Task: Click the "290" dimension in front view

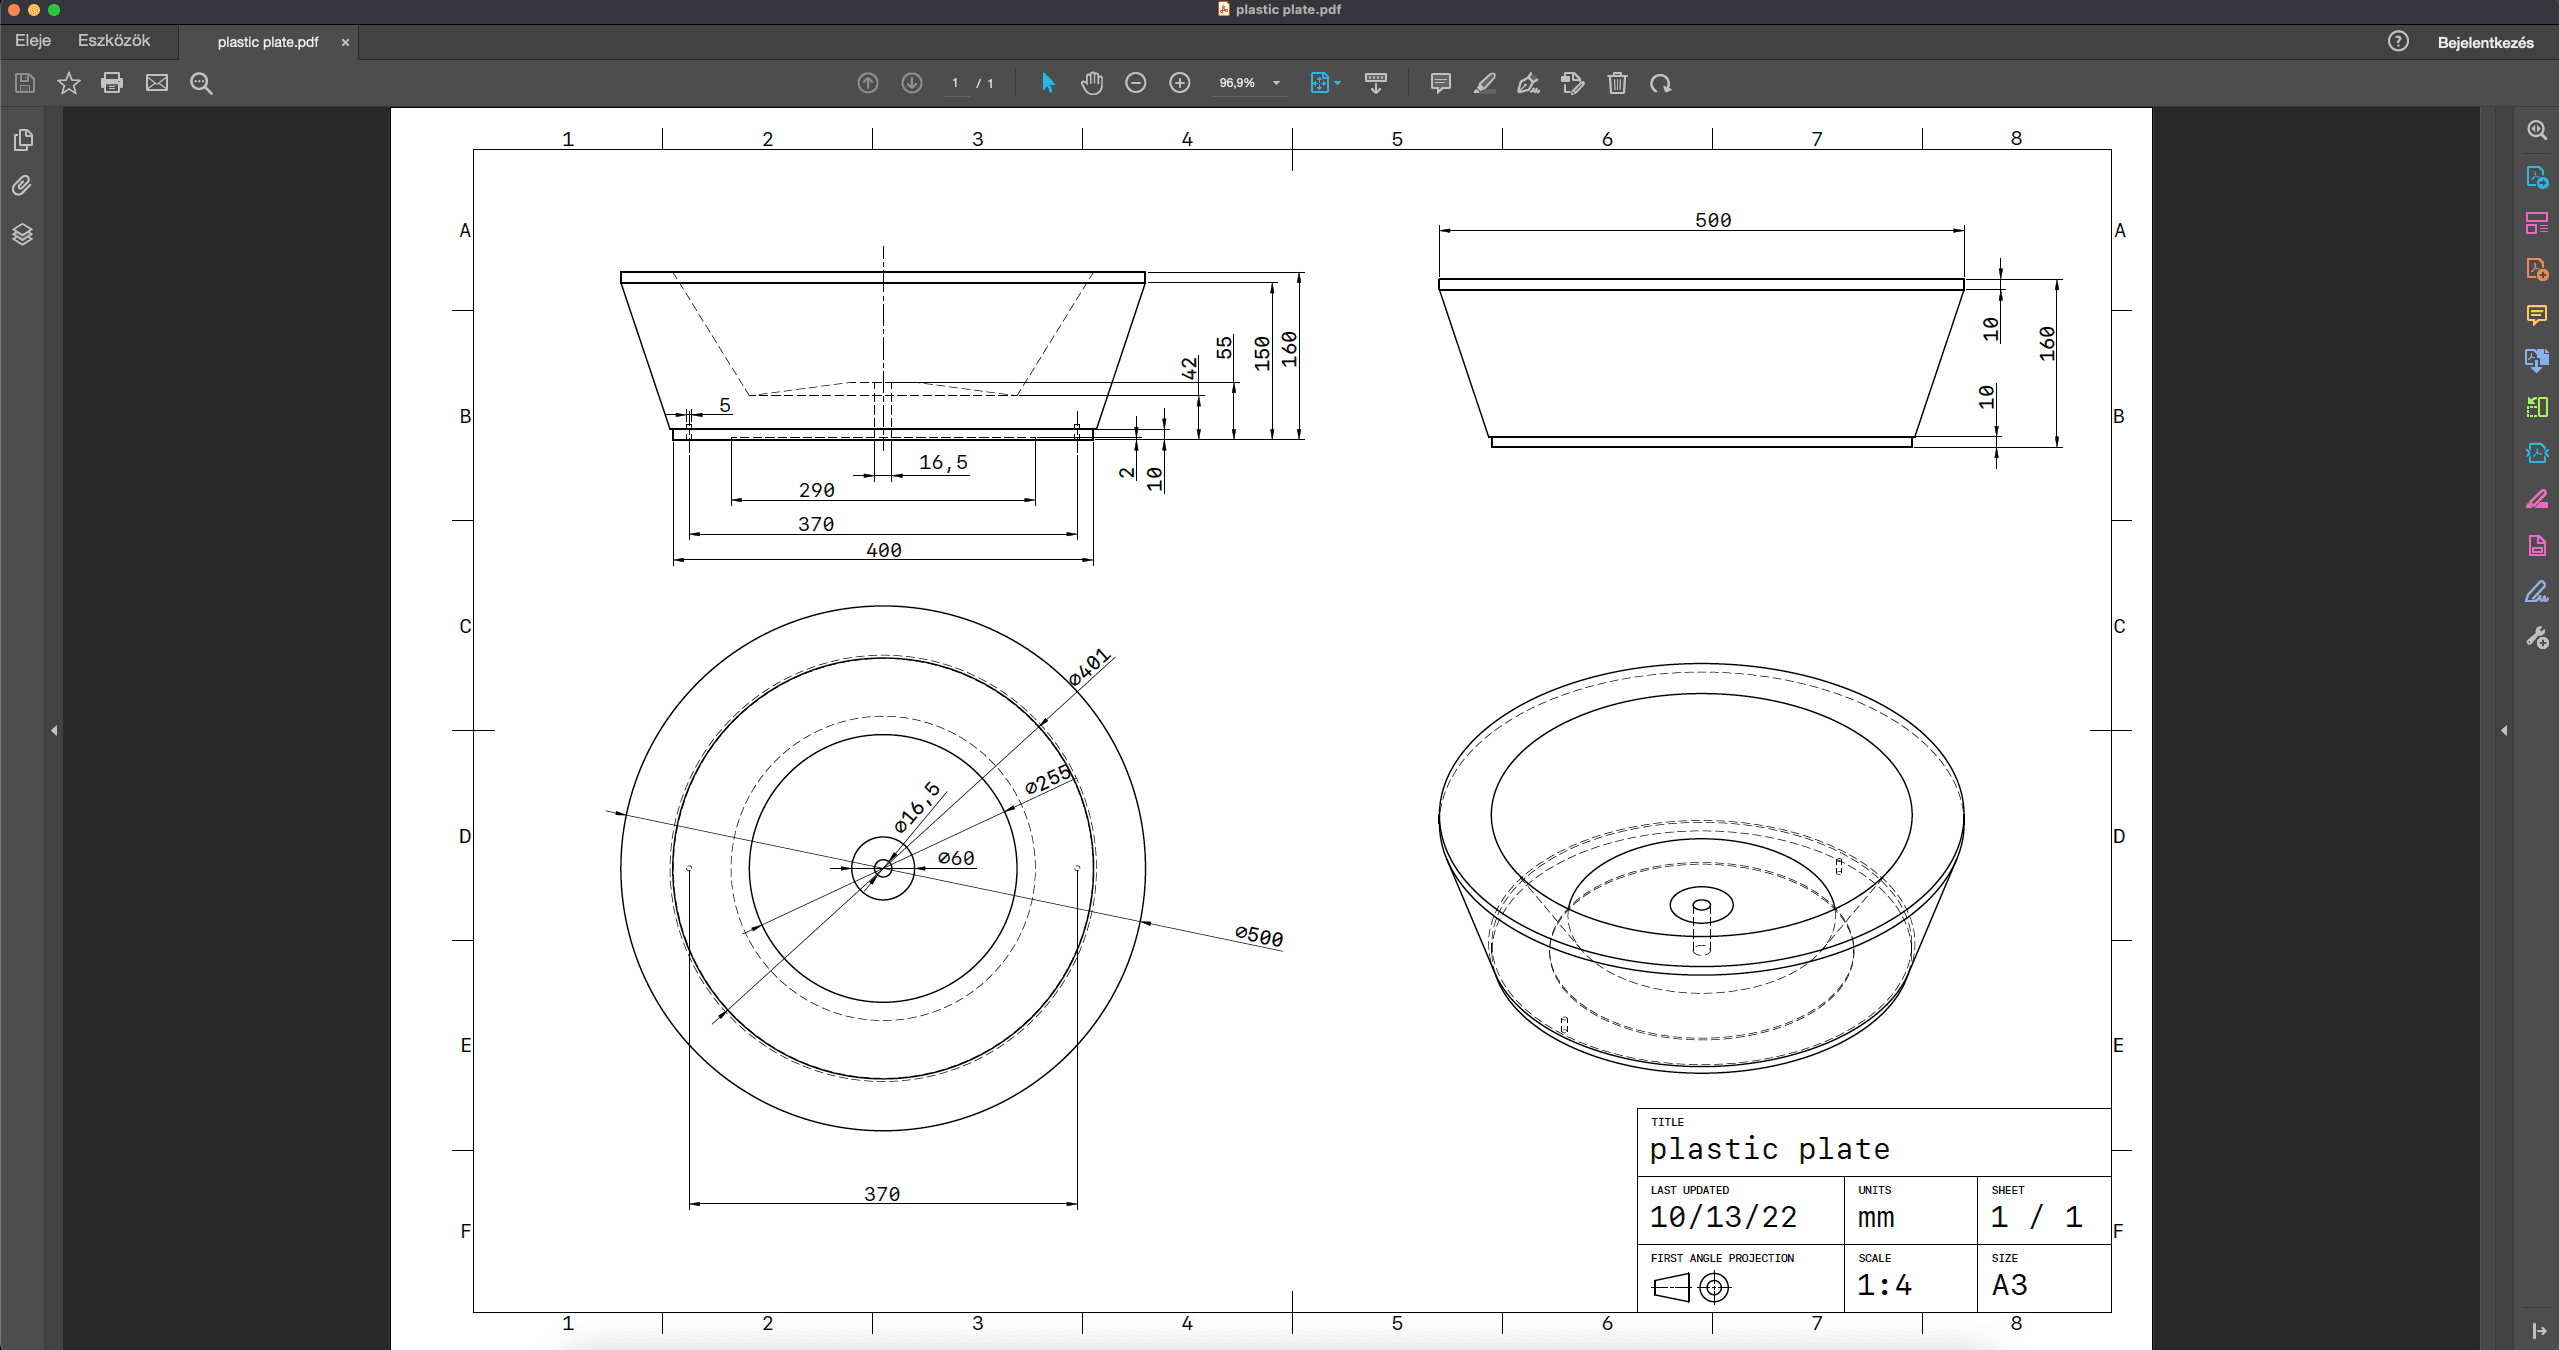Action: pyautogui.click(x=816, y=490)
